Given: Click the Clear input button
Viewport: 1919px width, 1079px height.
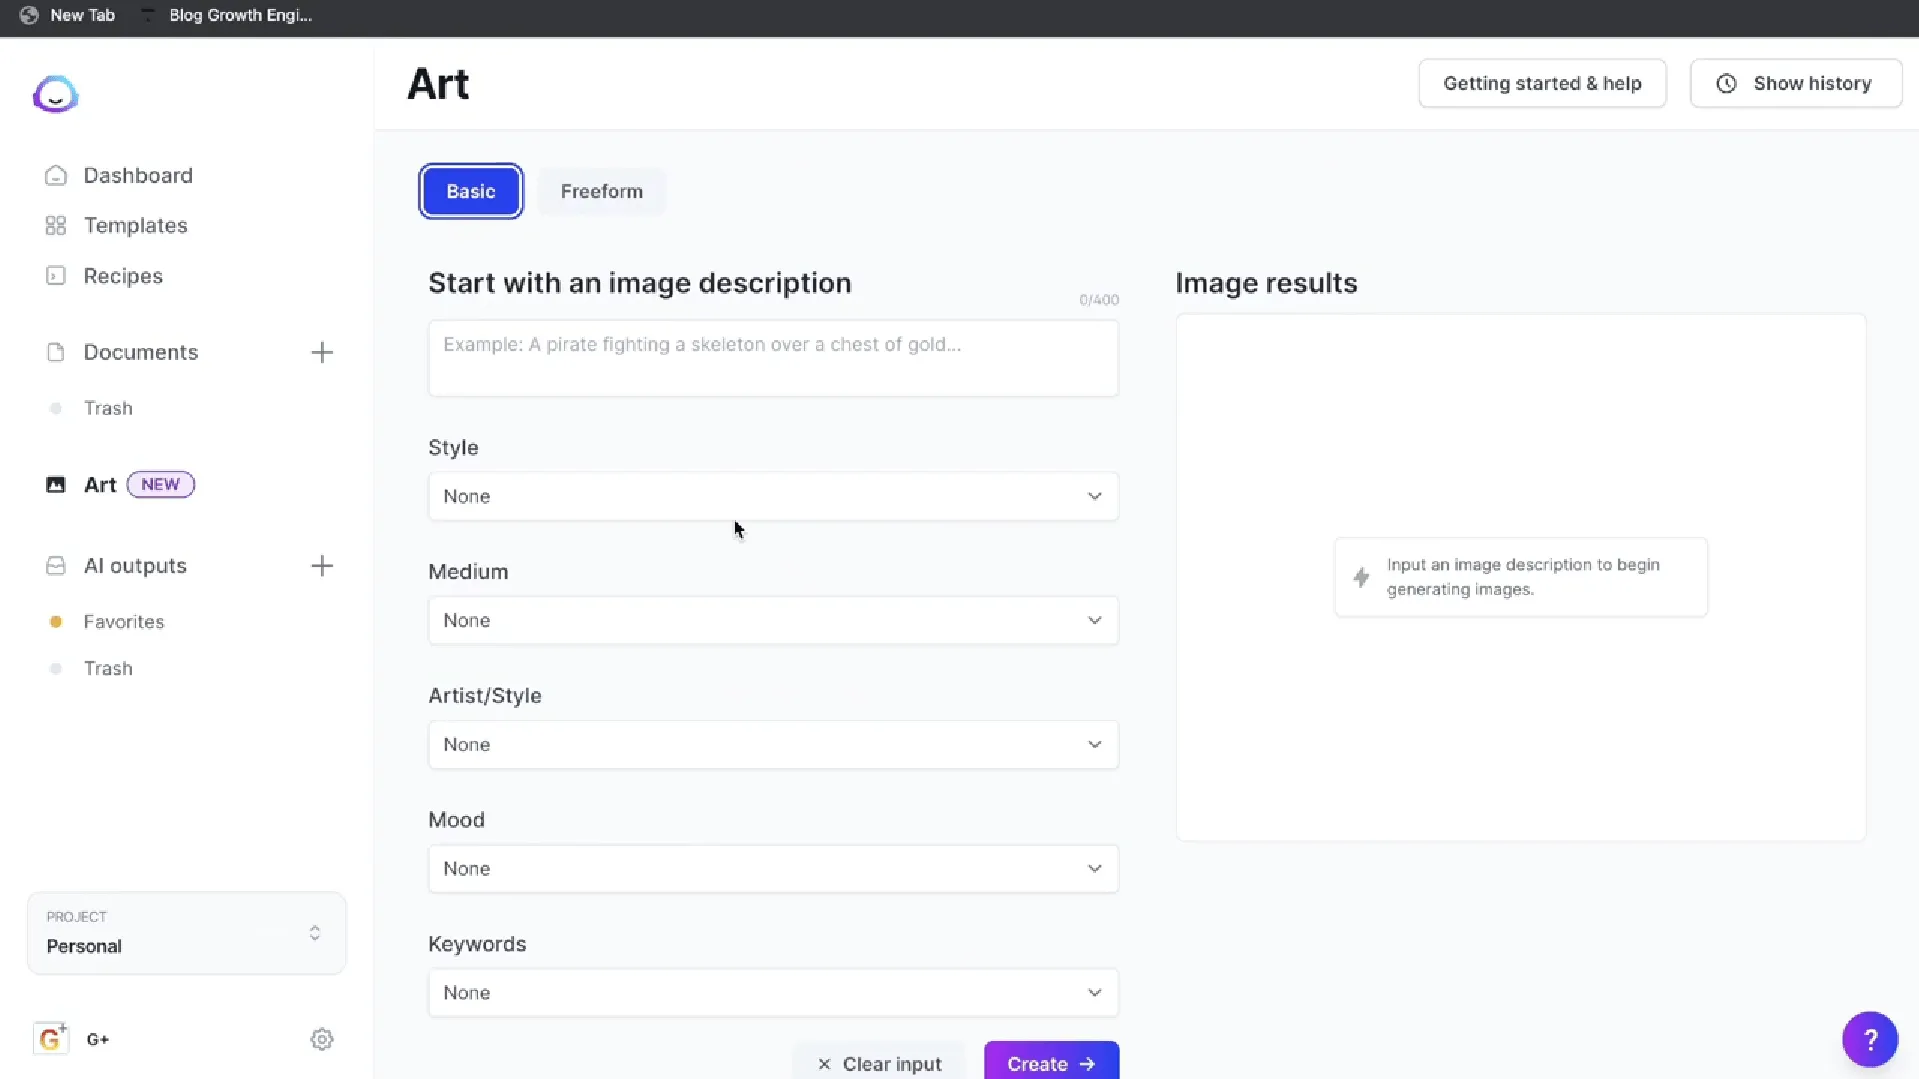Looking at the screenshot, I should pos(880,1062).
